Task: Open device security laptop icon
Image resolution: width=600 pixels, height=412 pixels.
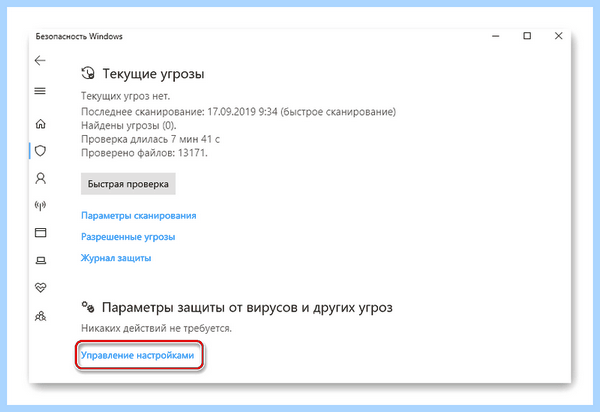Action: [41, 261]
